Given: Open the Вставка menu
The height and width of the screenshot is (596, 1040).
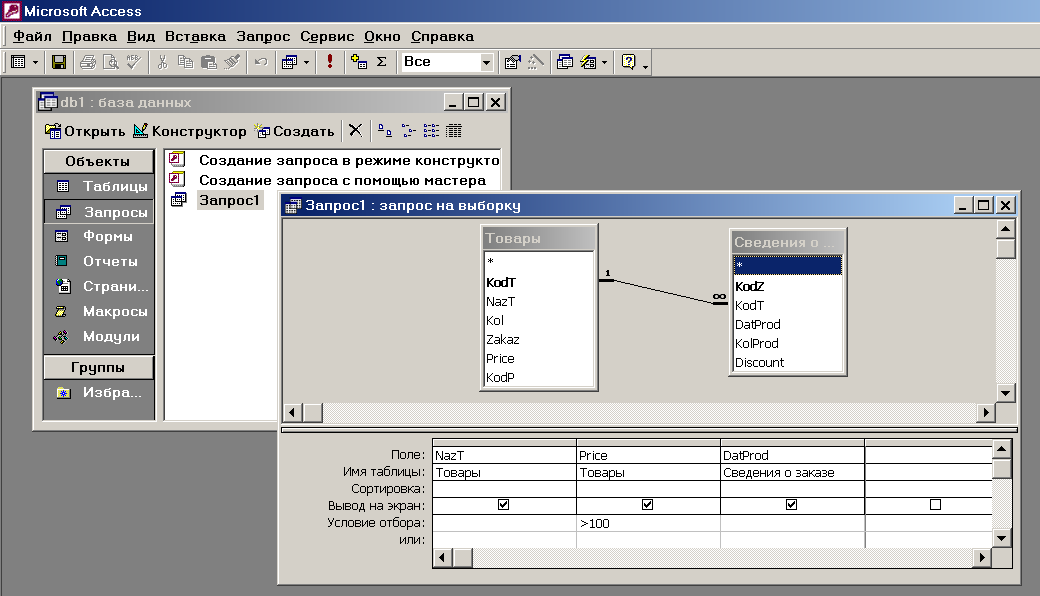Looking at the screenshot, I should coord(195,36).
